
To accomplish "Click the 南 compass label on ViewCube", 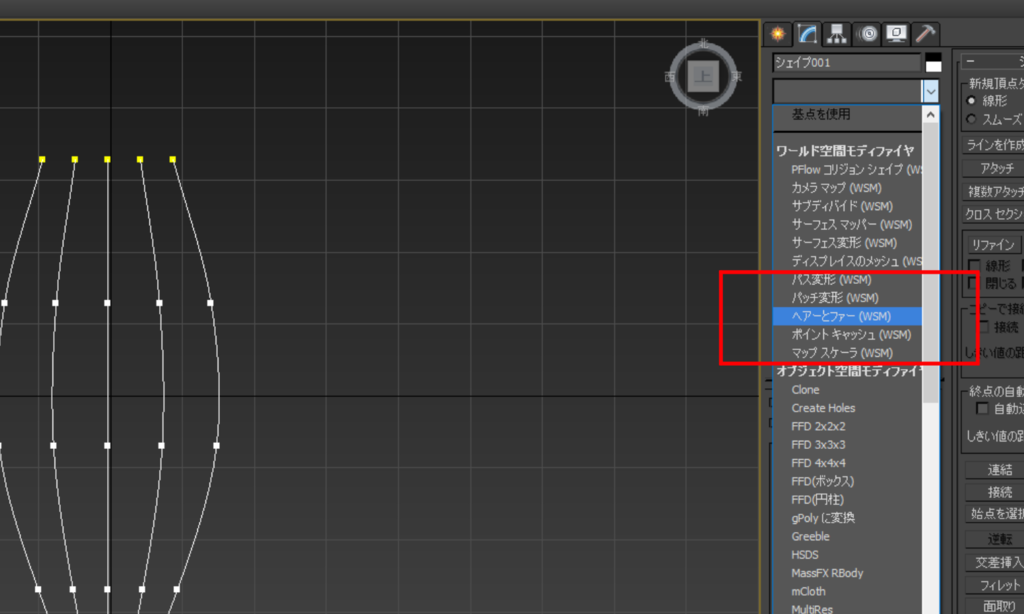I will [x=703, y=112].
